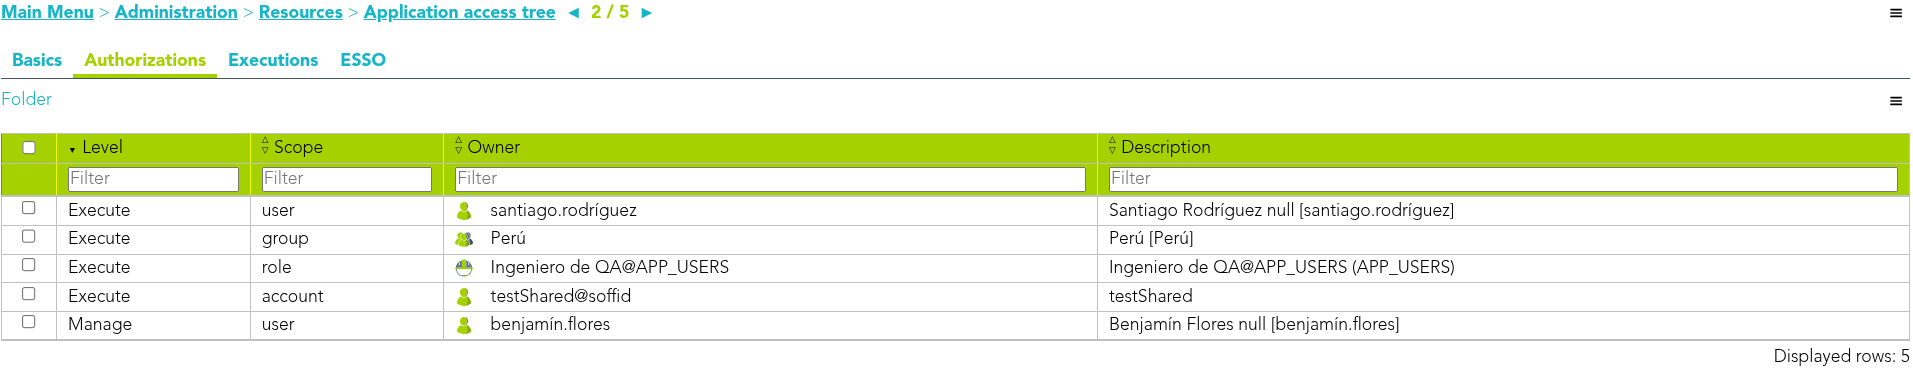Check the santiago.rodríguez row checkbox
The image size is (1913, 370).
pyautogui.click(x=29, y=208)
